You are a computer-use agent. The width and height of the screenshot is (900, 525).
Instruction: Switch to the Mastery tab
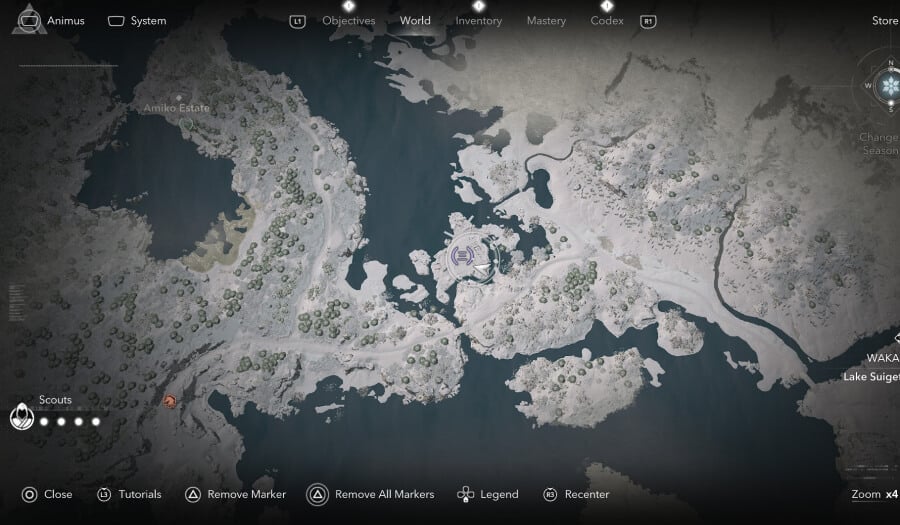[x=546, y=21]
